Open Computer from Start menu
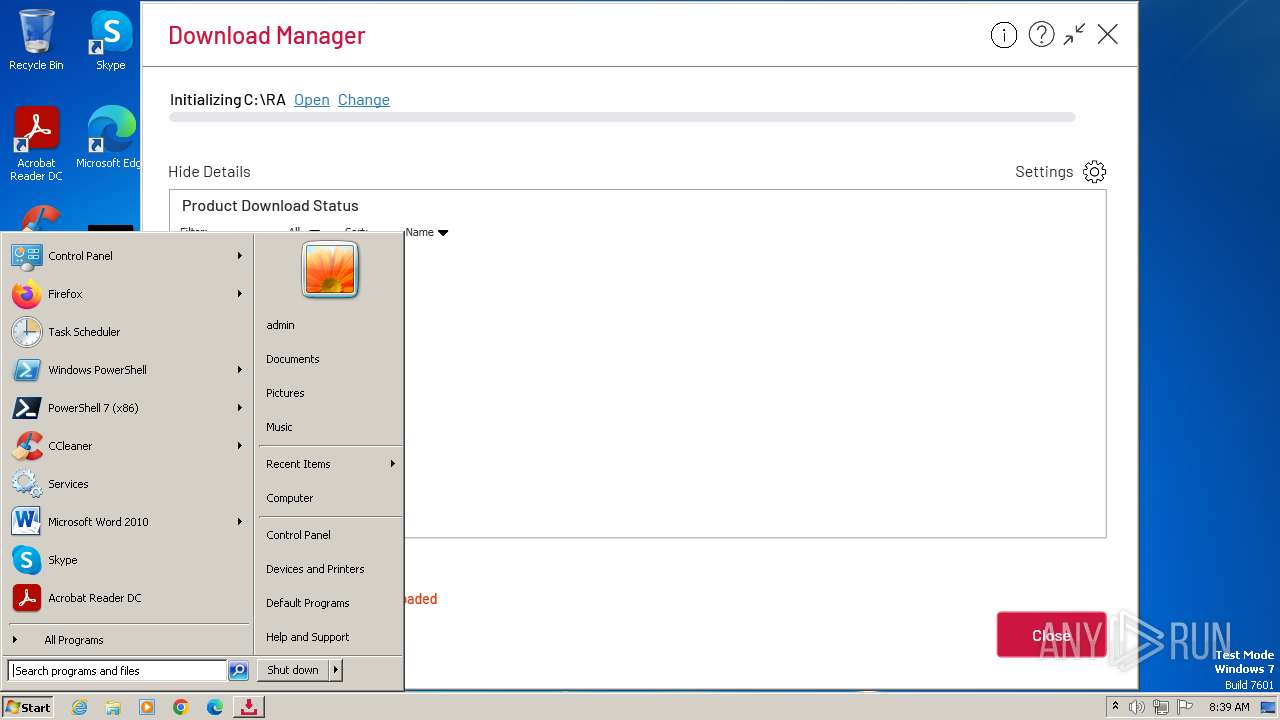Screen dimensions: 1280x720 [330, 498]
